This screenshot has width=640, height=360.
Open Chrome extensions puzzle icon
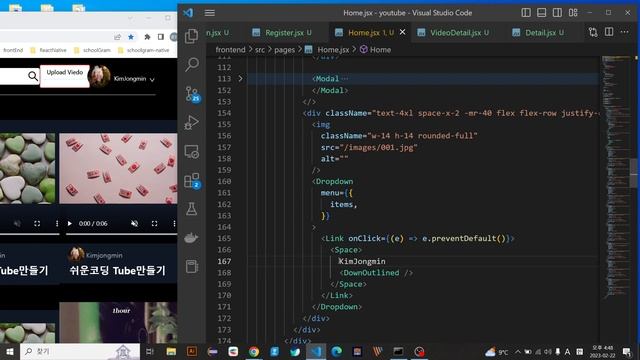tap(147, 37)
